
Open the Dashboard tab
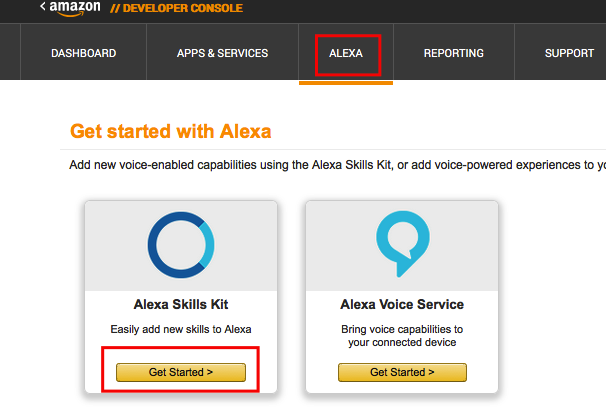84,53
